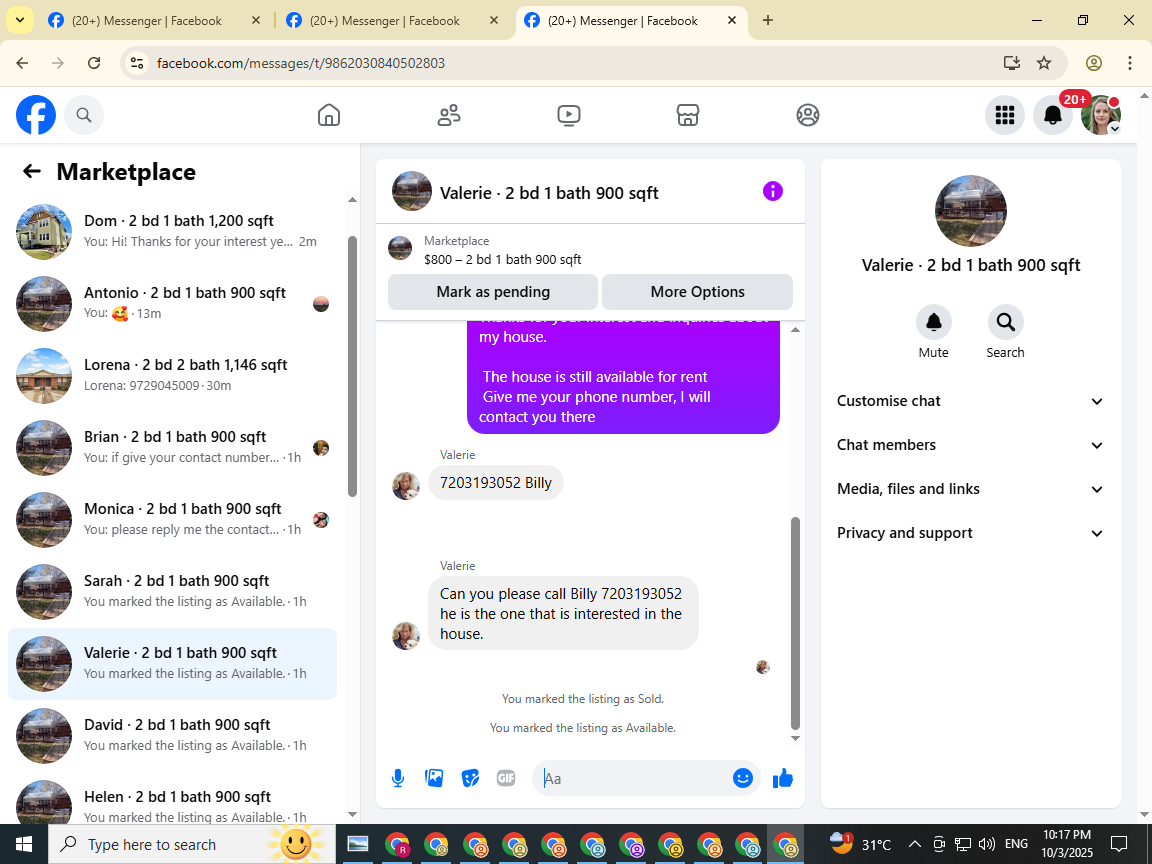Image resolution: width=1152 pixels, height=864 pixels.
Task: Reload the page in Chrome
Action: pyautogui.click(x=94, y=63)
